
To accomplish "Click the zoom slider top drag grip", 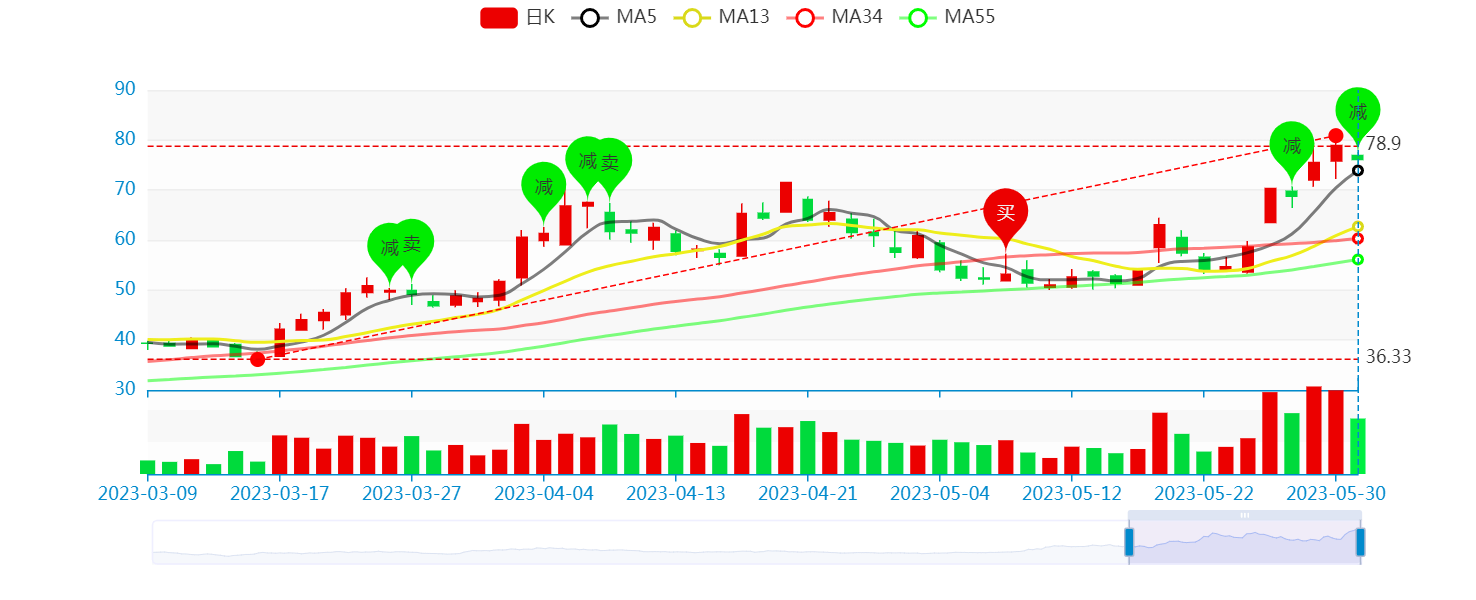I will (1245, 515).
